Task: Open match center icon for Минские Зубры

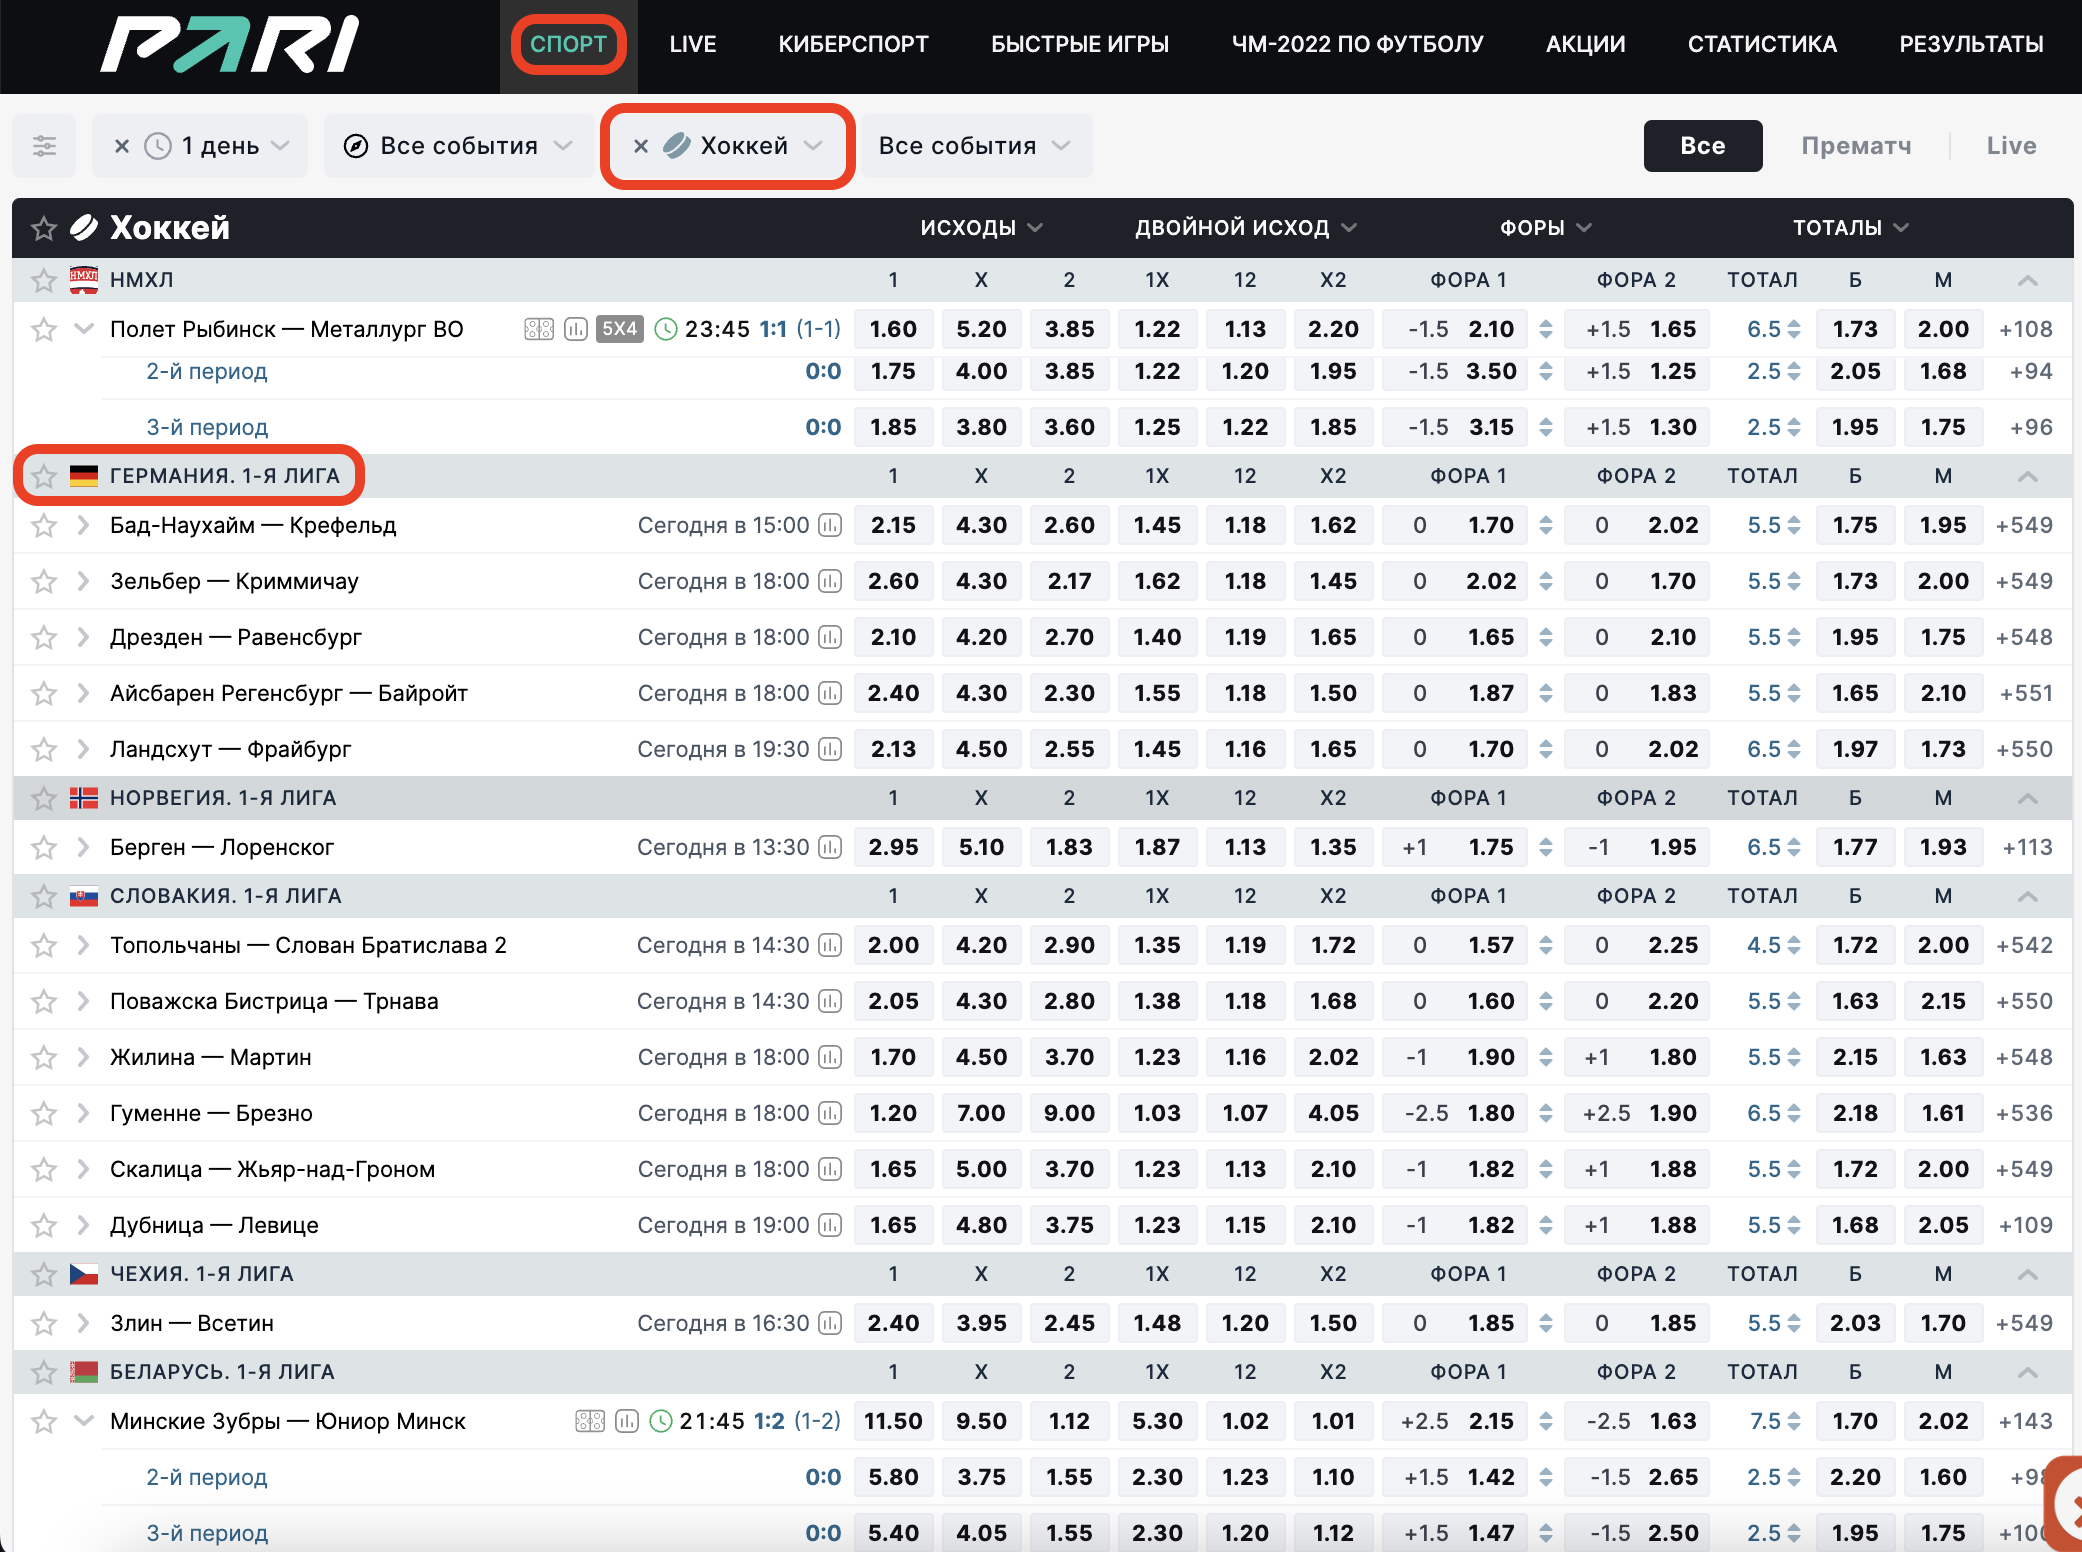Action: pos(590,1421)
